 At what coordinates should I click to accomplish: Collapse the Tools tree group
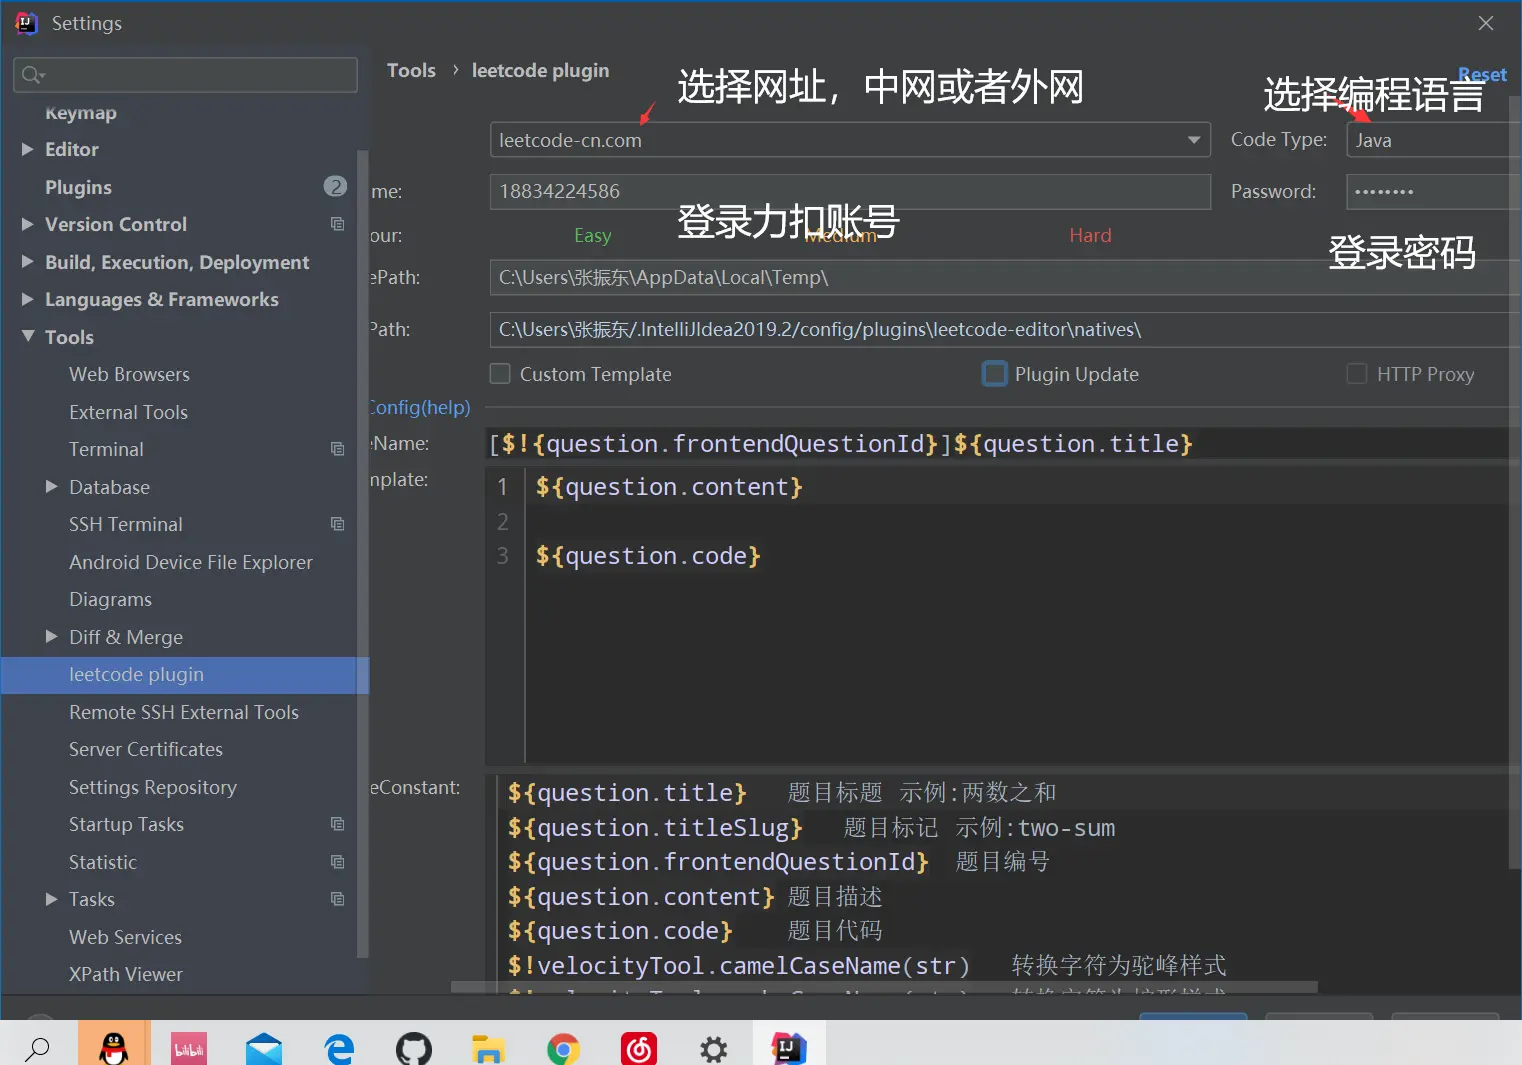[x=28, y=337]
